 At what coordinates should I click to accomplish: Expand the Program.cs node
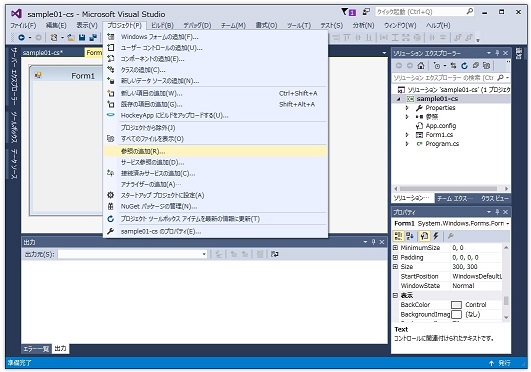407,144
